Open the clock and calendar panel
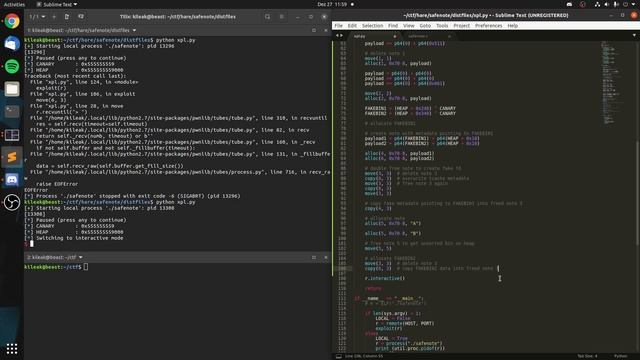 pos(336,4)
